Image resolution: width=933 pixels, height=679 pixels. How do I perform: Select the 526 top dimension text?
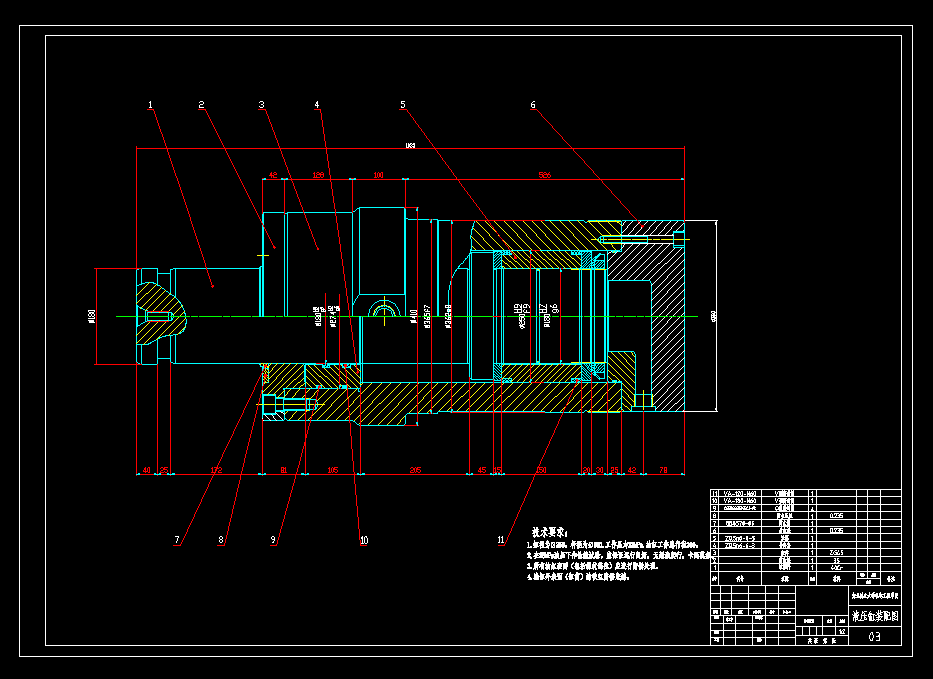(x=544, y=175)
